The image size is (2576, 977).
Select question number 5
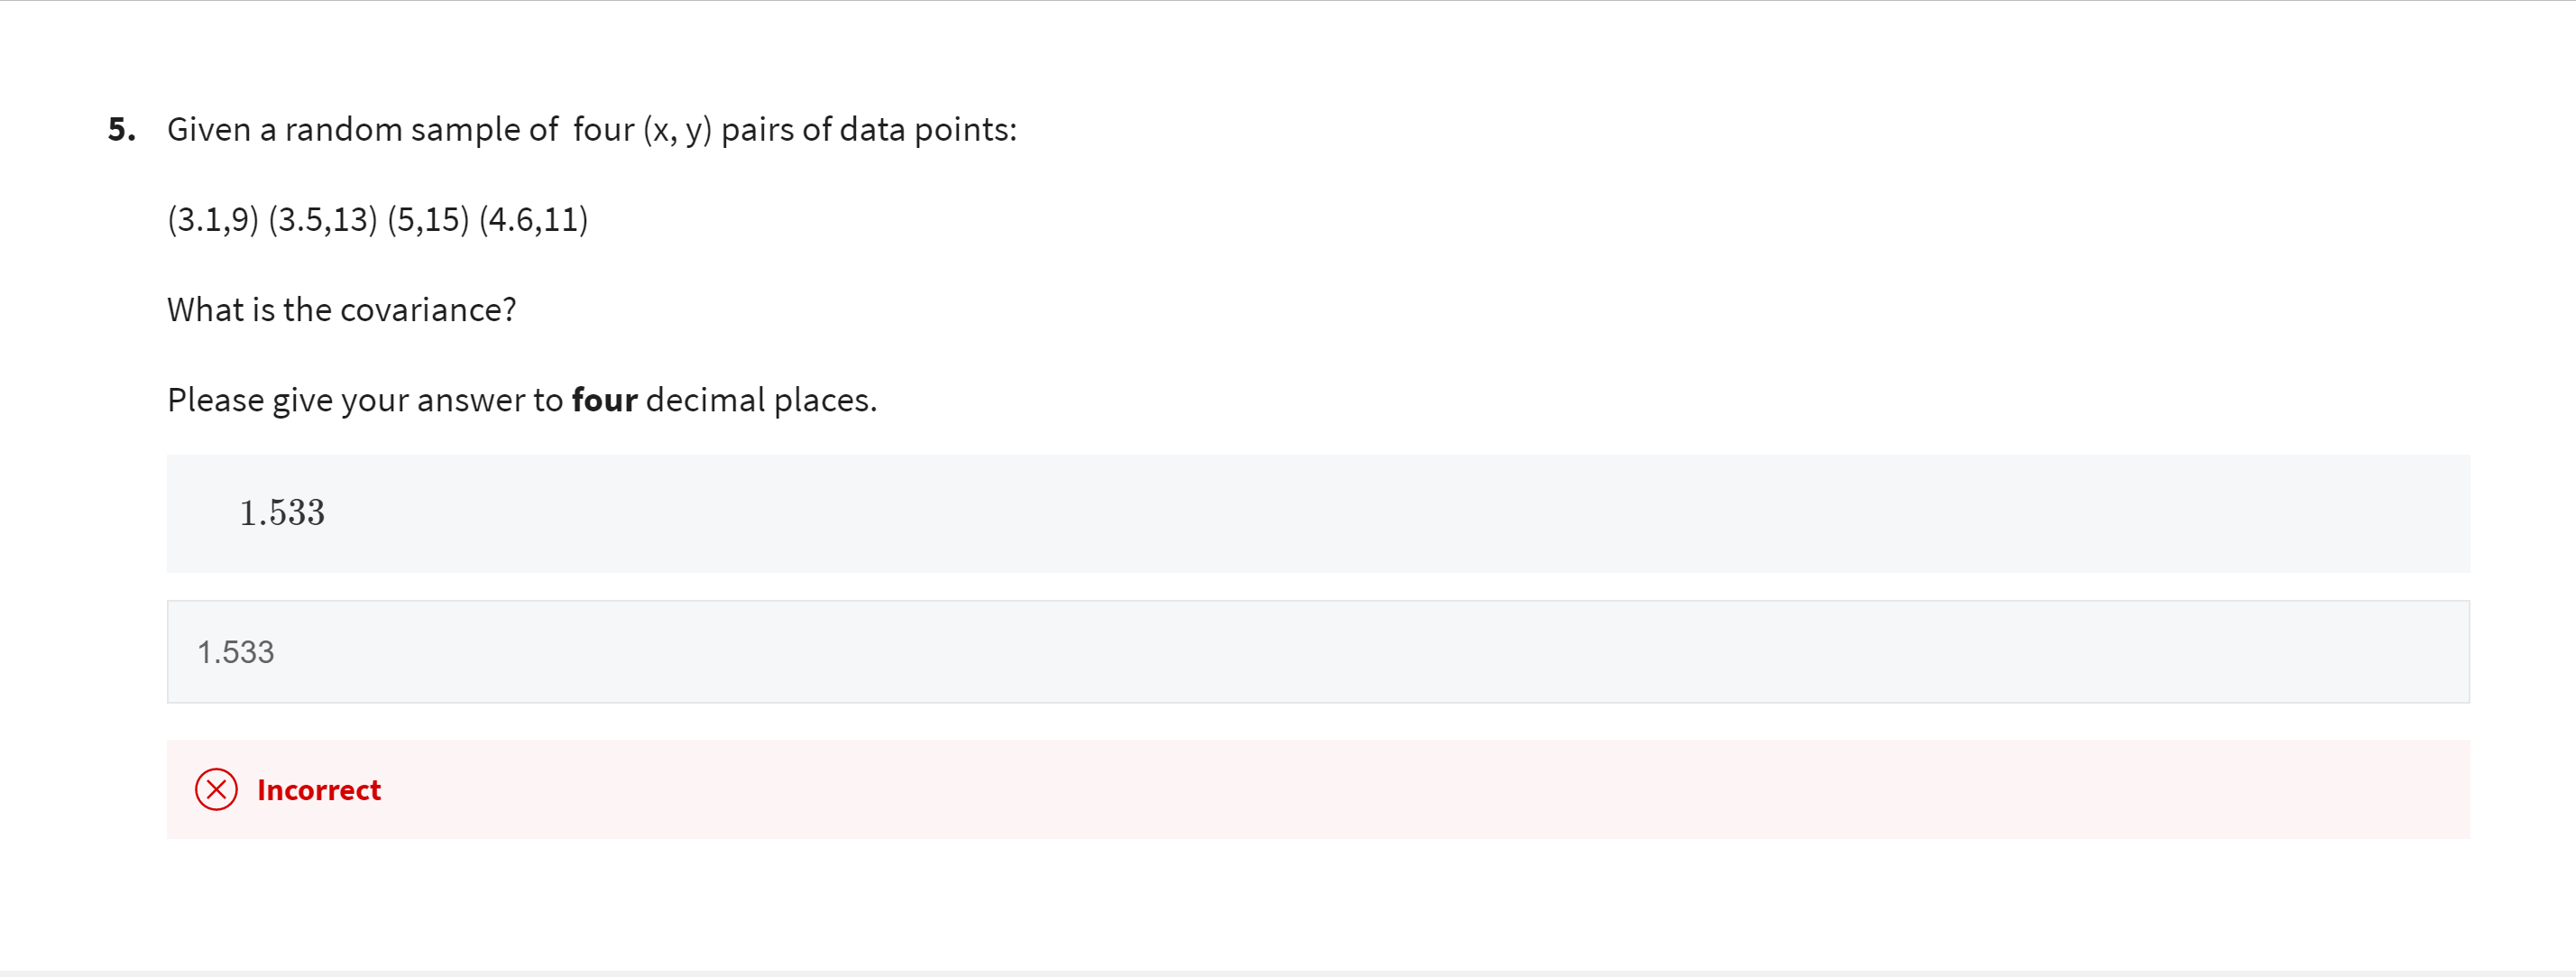click(121, 128)
